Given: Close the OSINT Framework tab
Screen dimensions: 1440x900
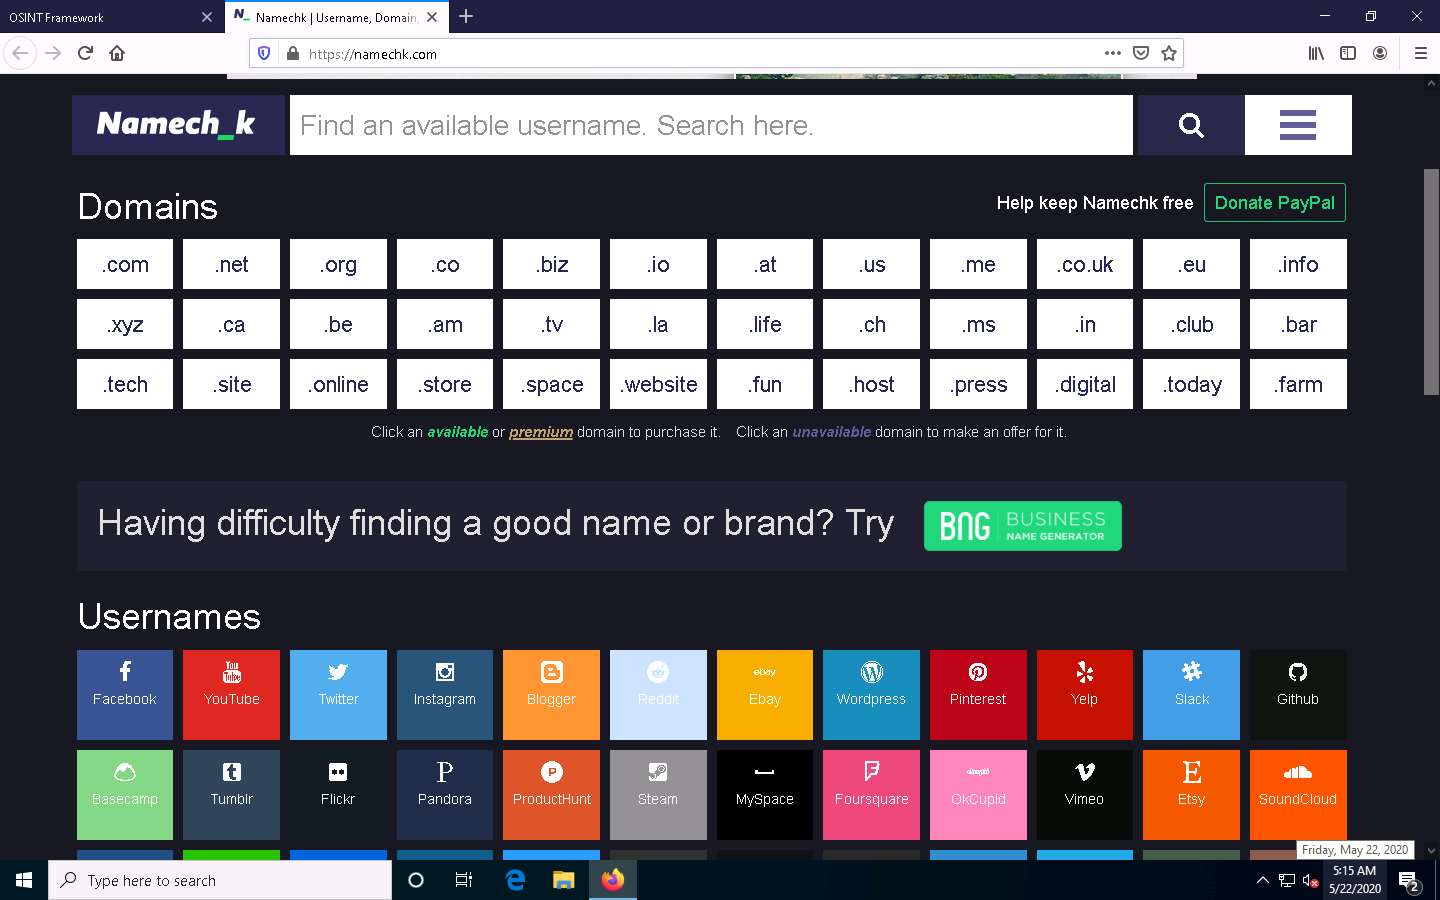Looking at the screenshot, I should click(206, 17).
